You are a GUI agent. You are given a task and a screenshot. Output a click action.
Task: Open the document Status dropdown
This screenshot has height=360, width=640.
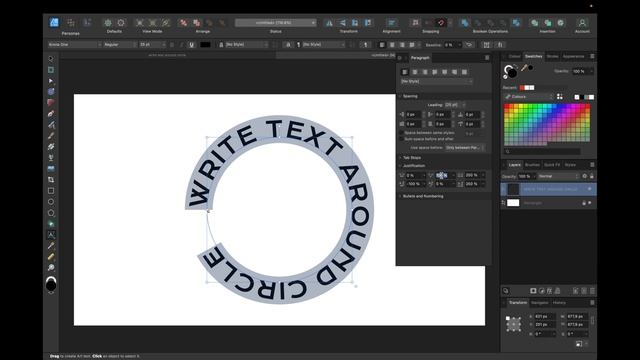[x=276, y=23]
